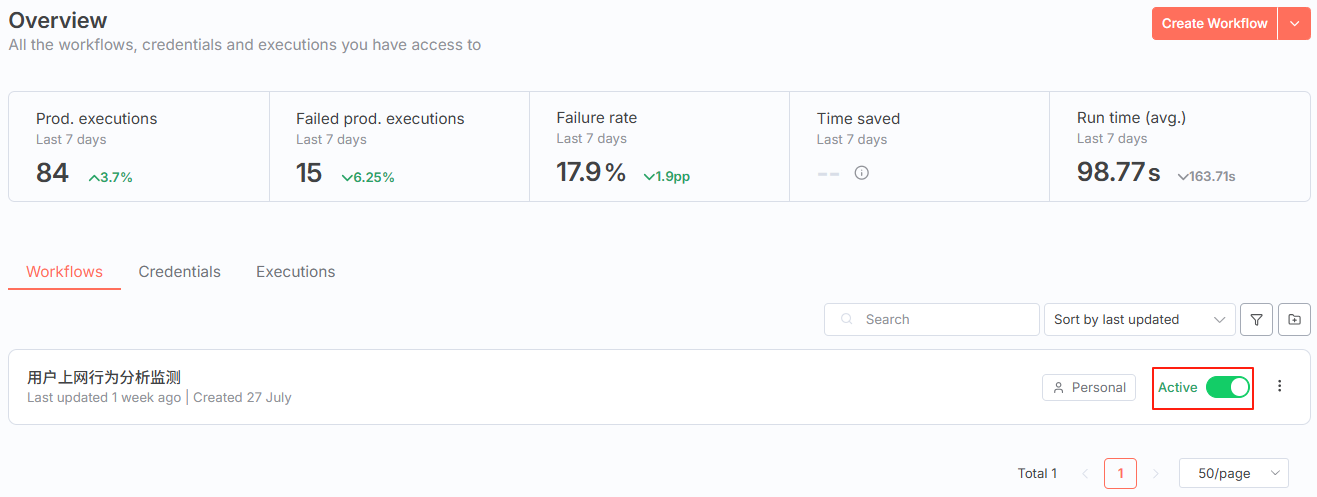Select page 1 in pagination
1317x497 pixels.
(x=1120, y=473)
